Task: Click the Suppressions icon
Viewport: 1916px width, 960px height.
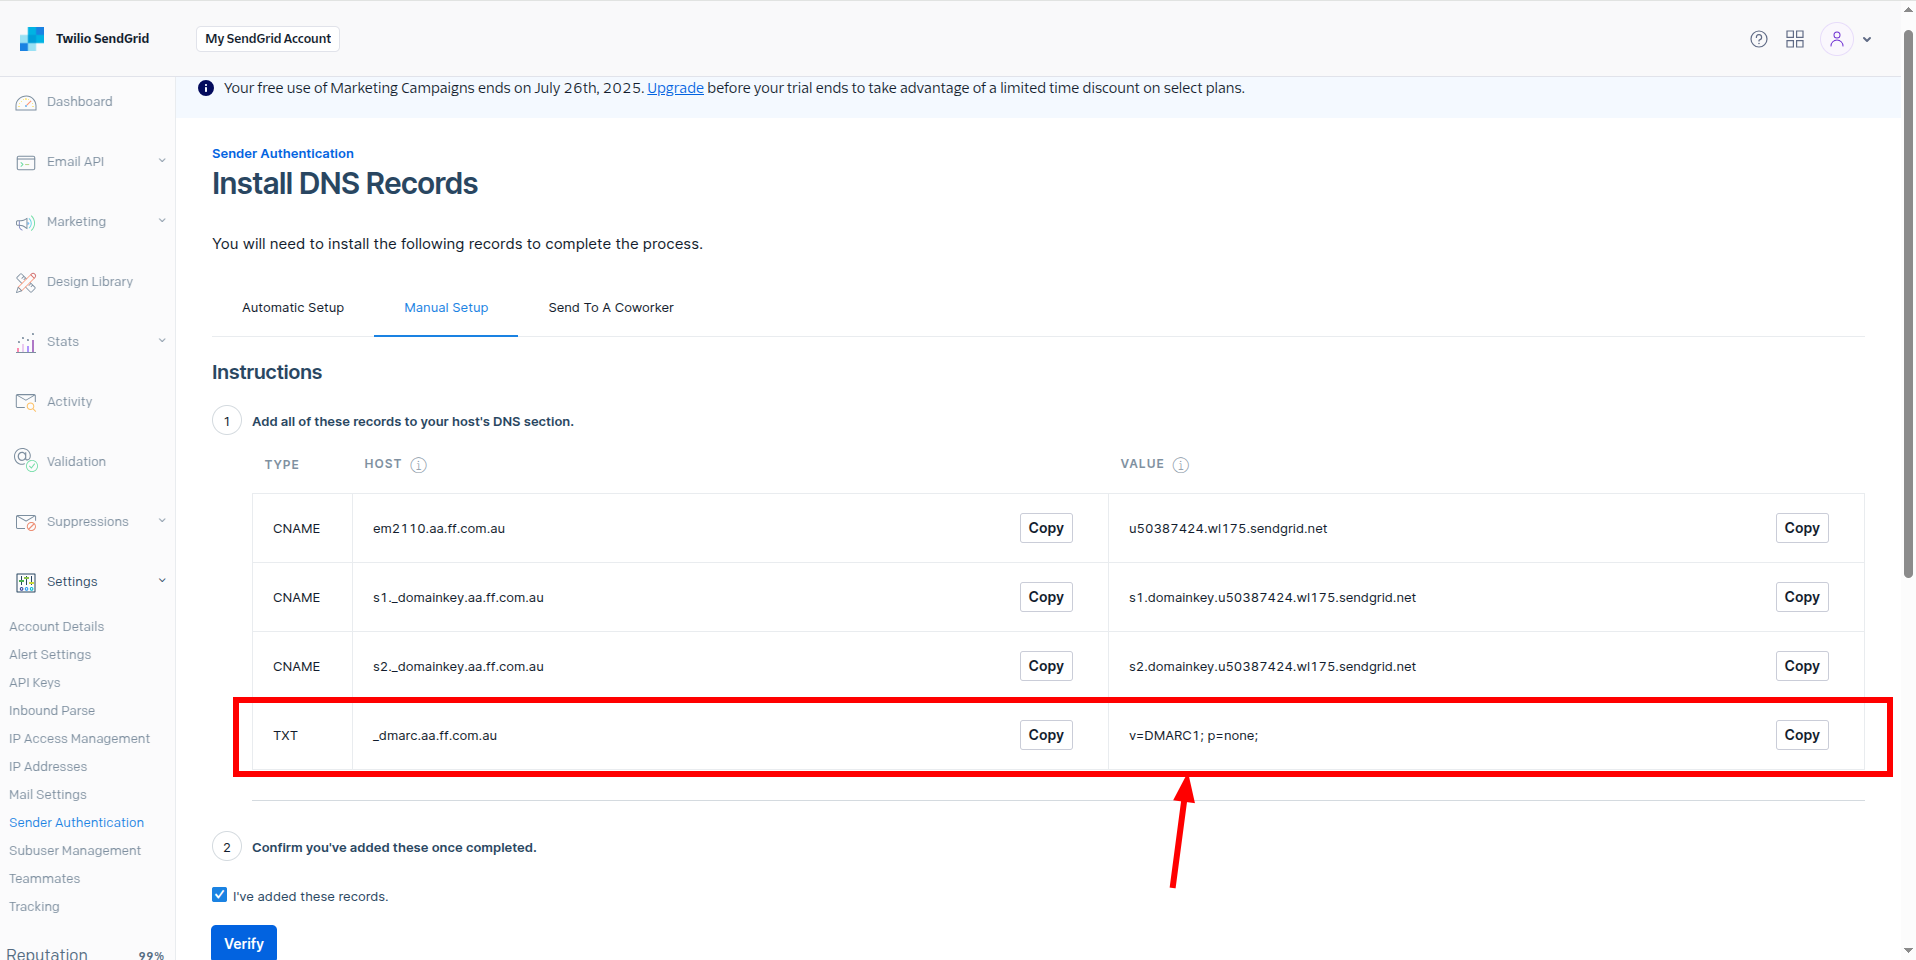Action: pyautogui.click(x=26, y=522)
